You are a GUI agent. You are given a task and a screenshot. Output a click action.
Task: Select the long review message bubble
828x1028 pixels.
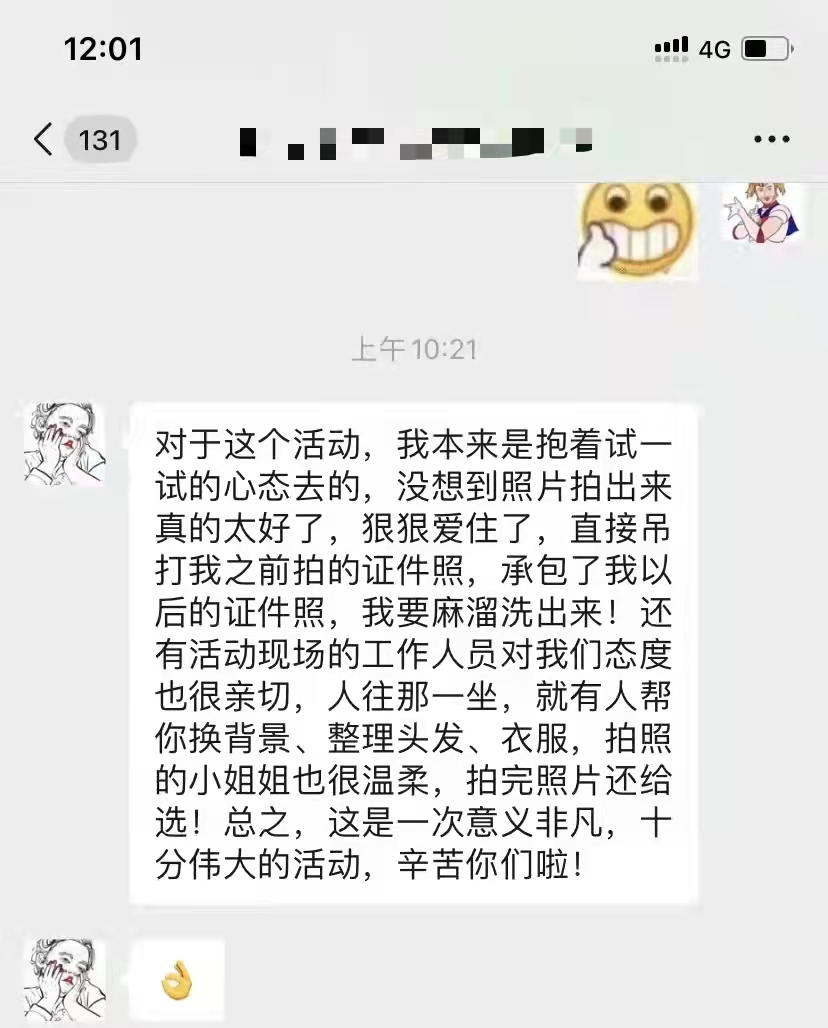click(414, 653)
